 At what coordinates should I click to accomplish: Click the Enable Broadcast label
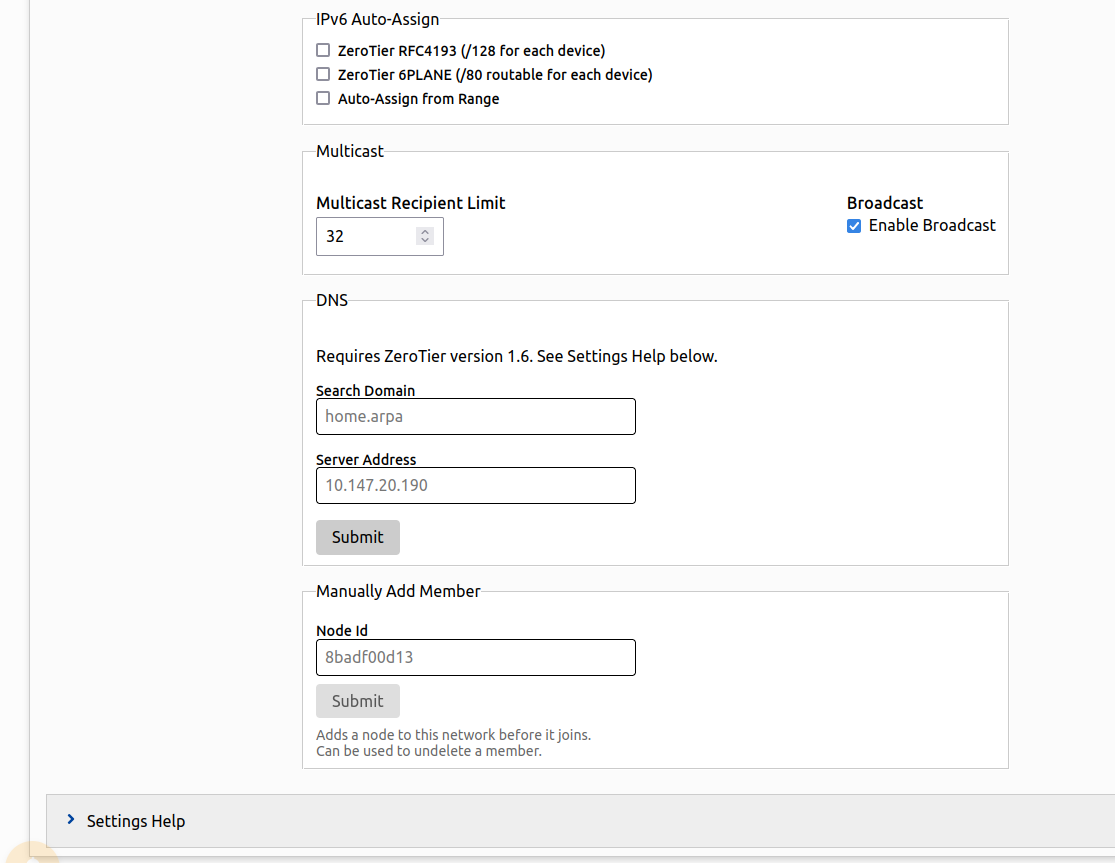[x=932, y=226]
